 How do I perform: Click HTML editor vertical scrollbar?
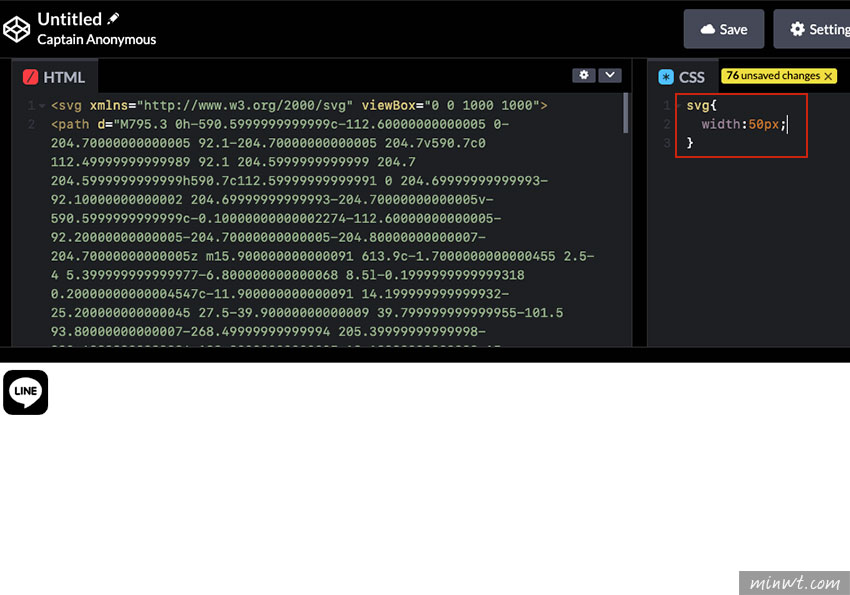(x=626, y=113)
